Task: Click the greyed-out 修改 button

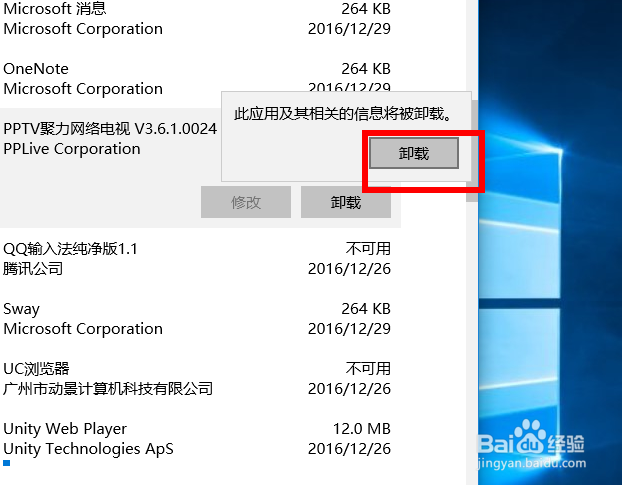Action: [246, 202]
